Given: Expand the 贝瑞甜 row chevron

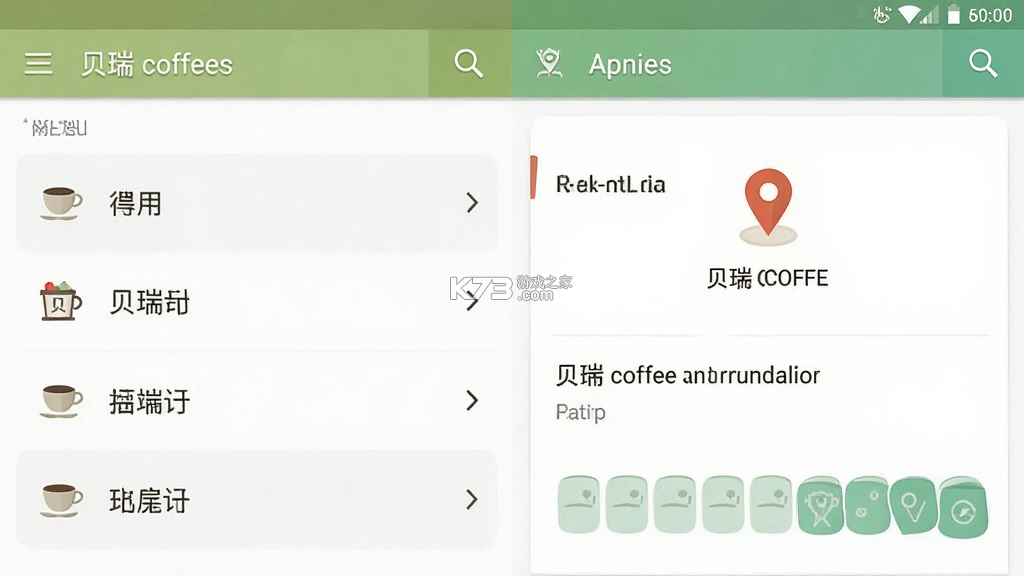Looking at the screenshot, I should coord(472,301).
